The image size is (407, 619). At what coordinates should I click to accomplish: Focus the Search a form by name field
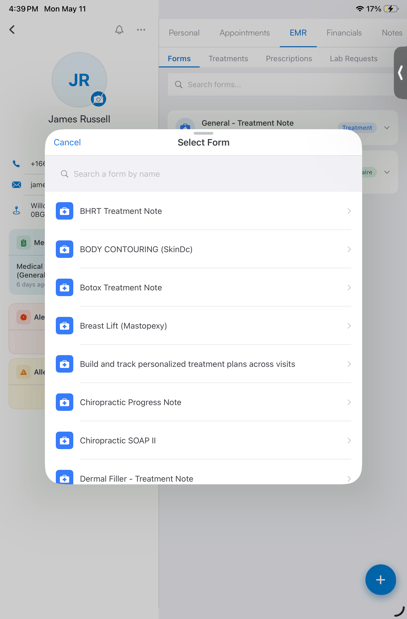(x=203, y=174)
